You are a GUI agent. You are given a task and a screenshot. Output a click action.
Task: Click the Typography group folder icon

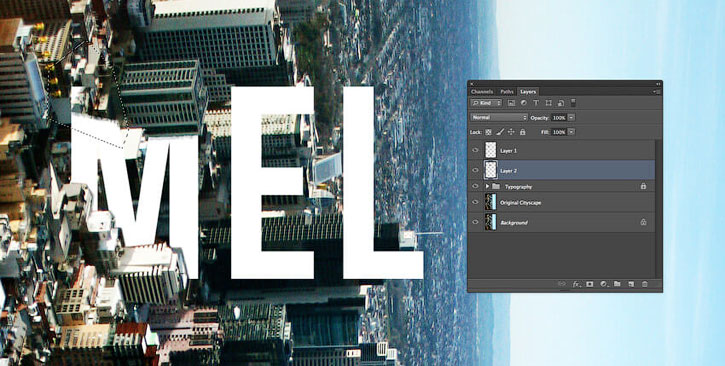[496, 187]
